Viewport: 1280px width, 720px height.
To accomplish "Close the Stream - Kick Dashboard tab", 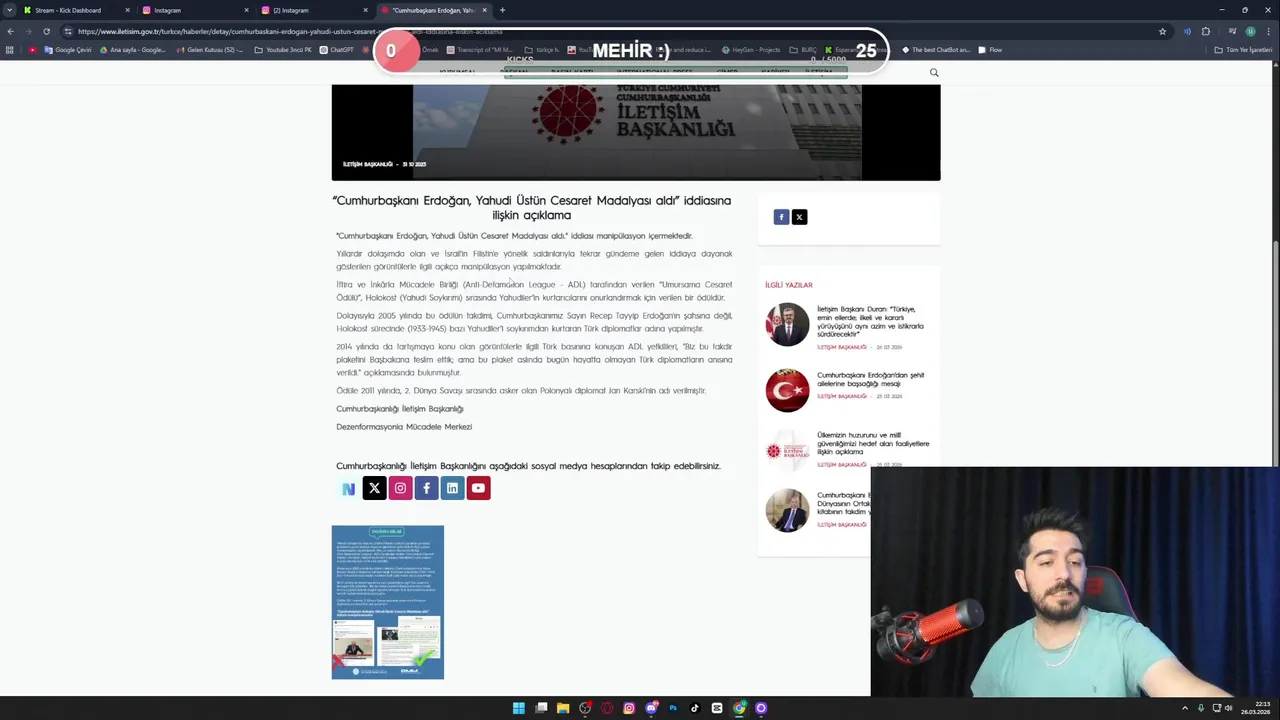I will tap(127, 10).
